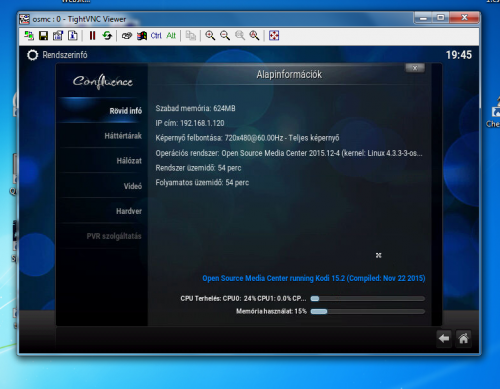Click the Szabad memória 624MB line

195,108
